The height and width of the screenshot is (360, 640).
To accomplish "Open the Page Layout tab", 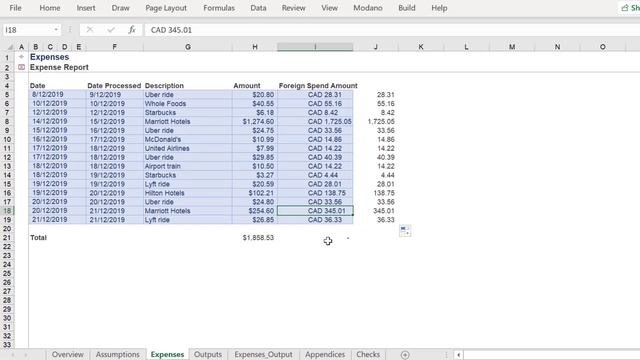I will coord(166,8).
